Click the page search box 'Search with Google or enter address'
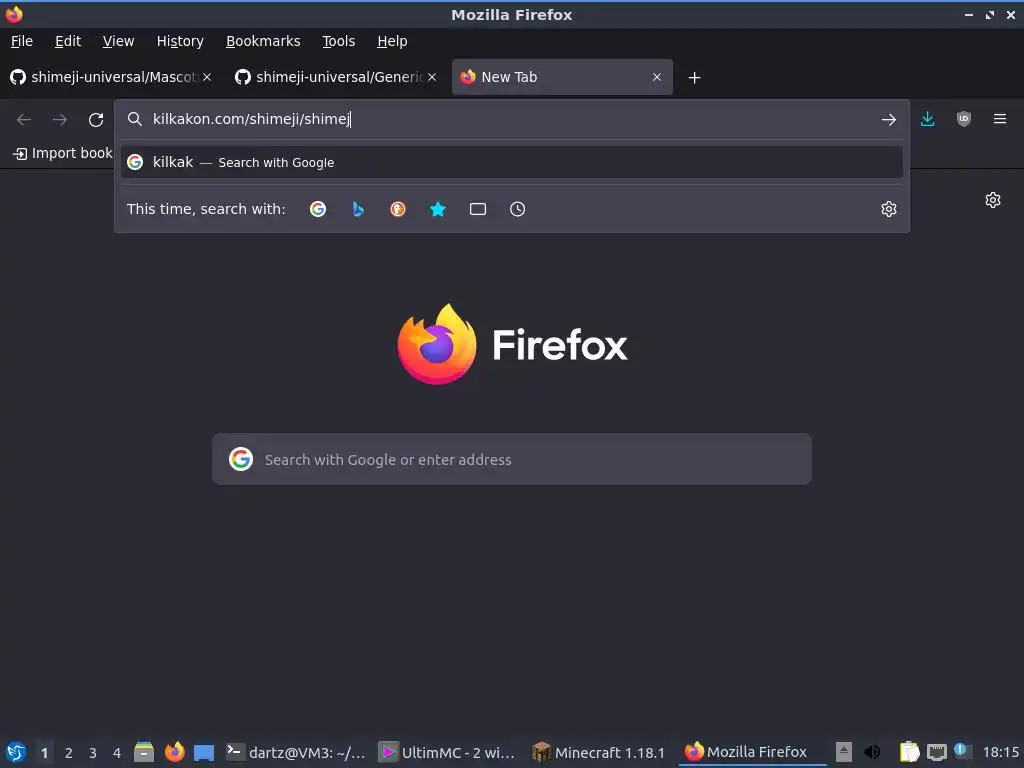Screen dimensions: 1024x768 (511, 459)
